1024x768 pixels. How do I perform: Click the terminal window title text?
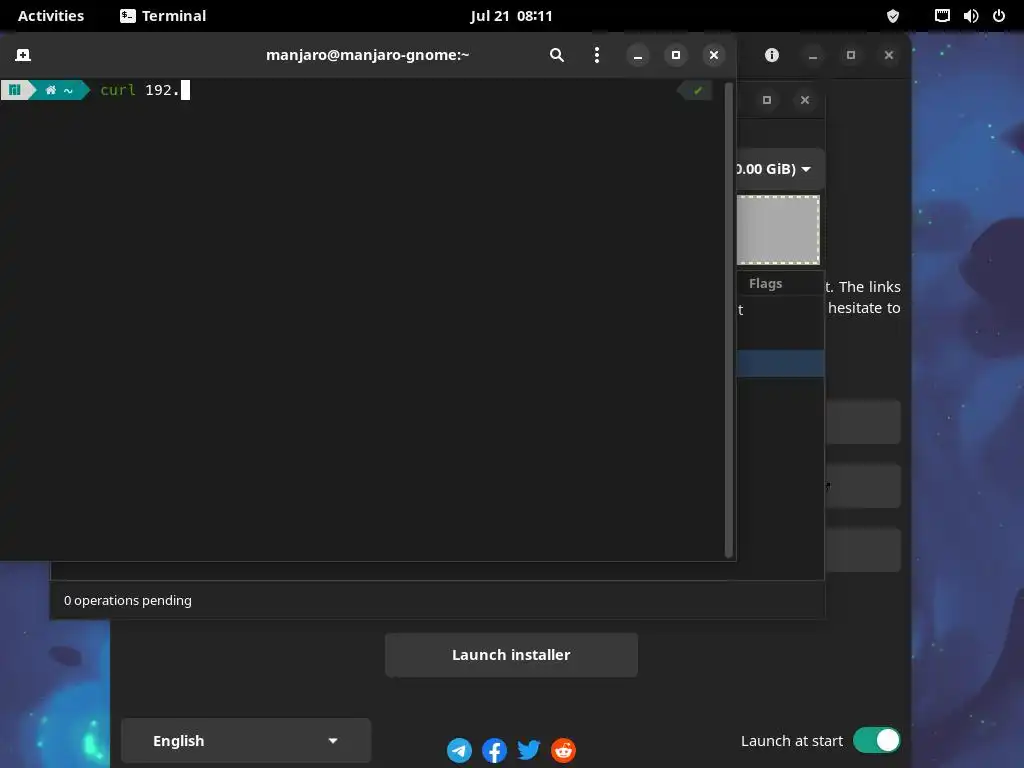[x=368, y=55]
